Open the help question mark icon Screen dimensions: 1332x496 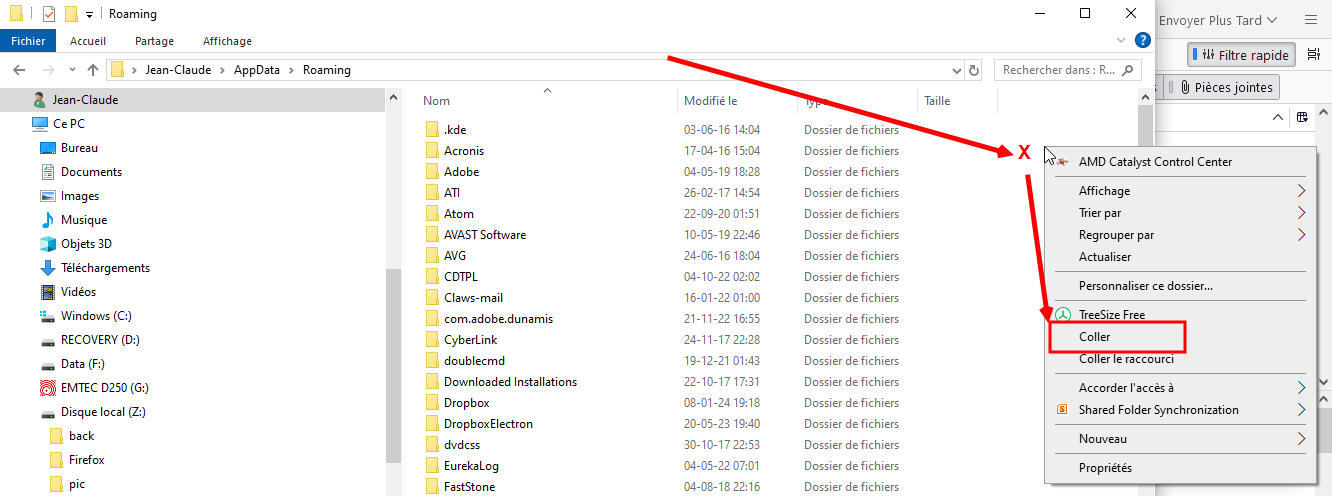click(1143, 41)
